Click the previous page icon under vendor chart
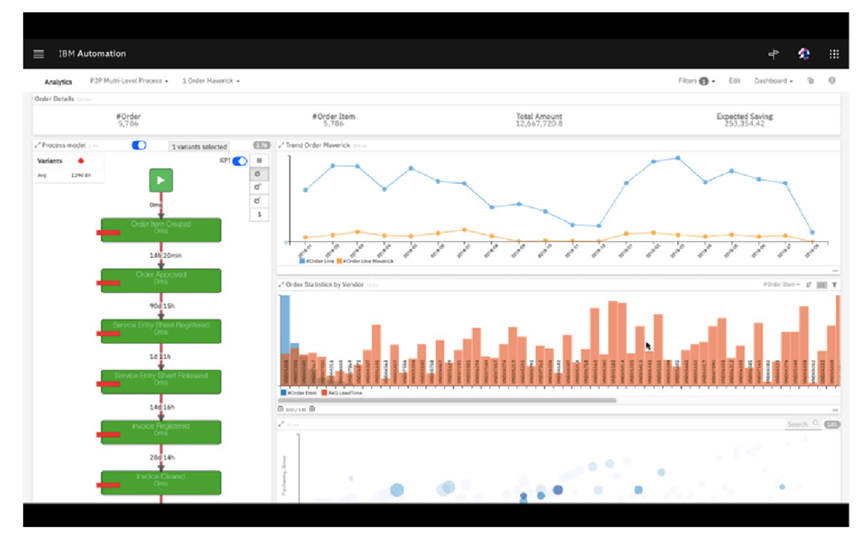 pyautogui.click(x=280, y=410)
